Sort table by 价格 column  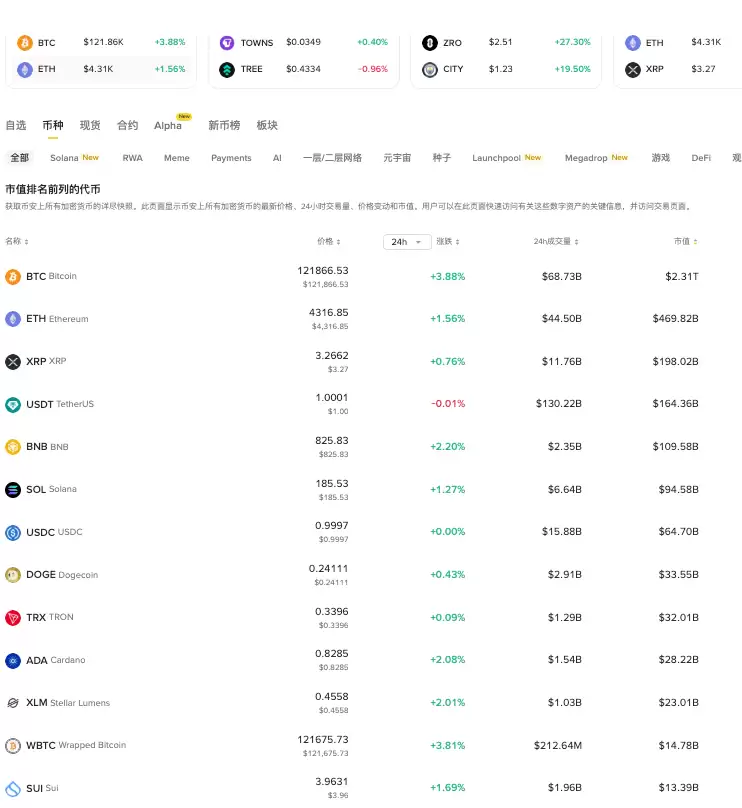pyautogui.click(x=329, y=242)
